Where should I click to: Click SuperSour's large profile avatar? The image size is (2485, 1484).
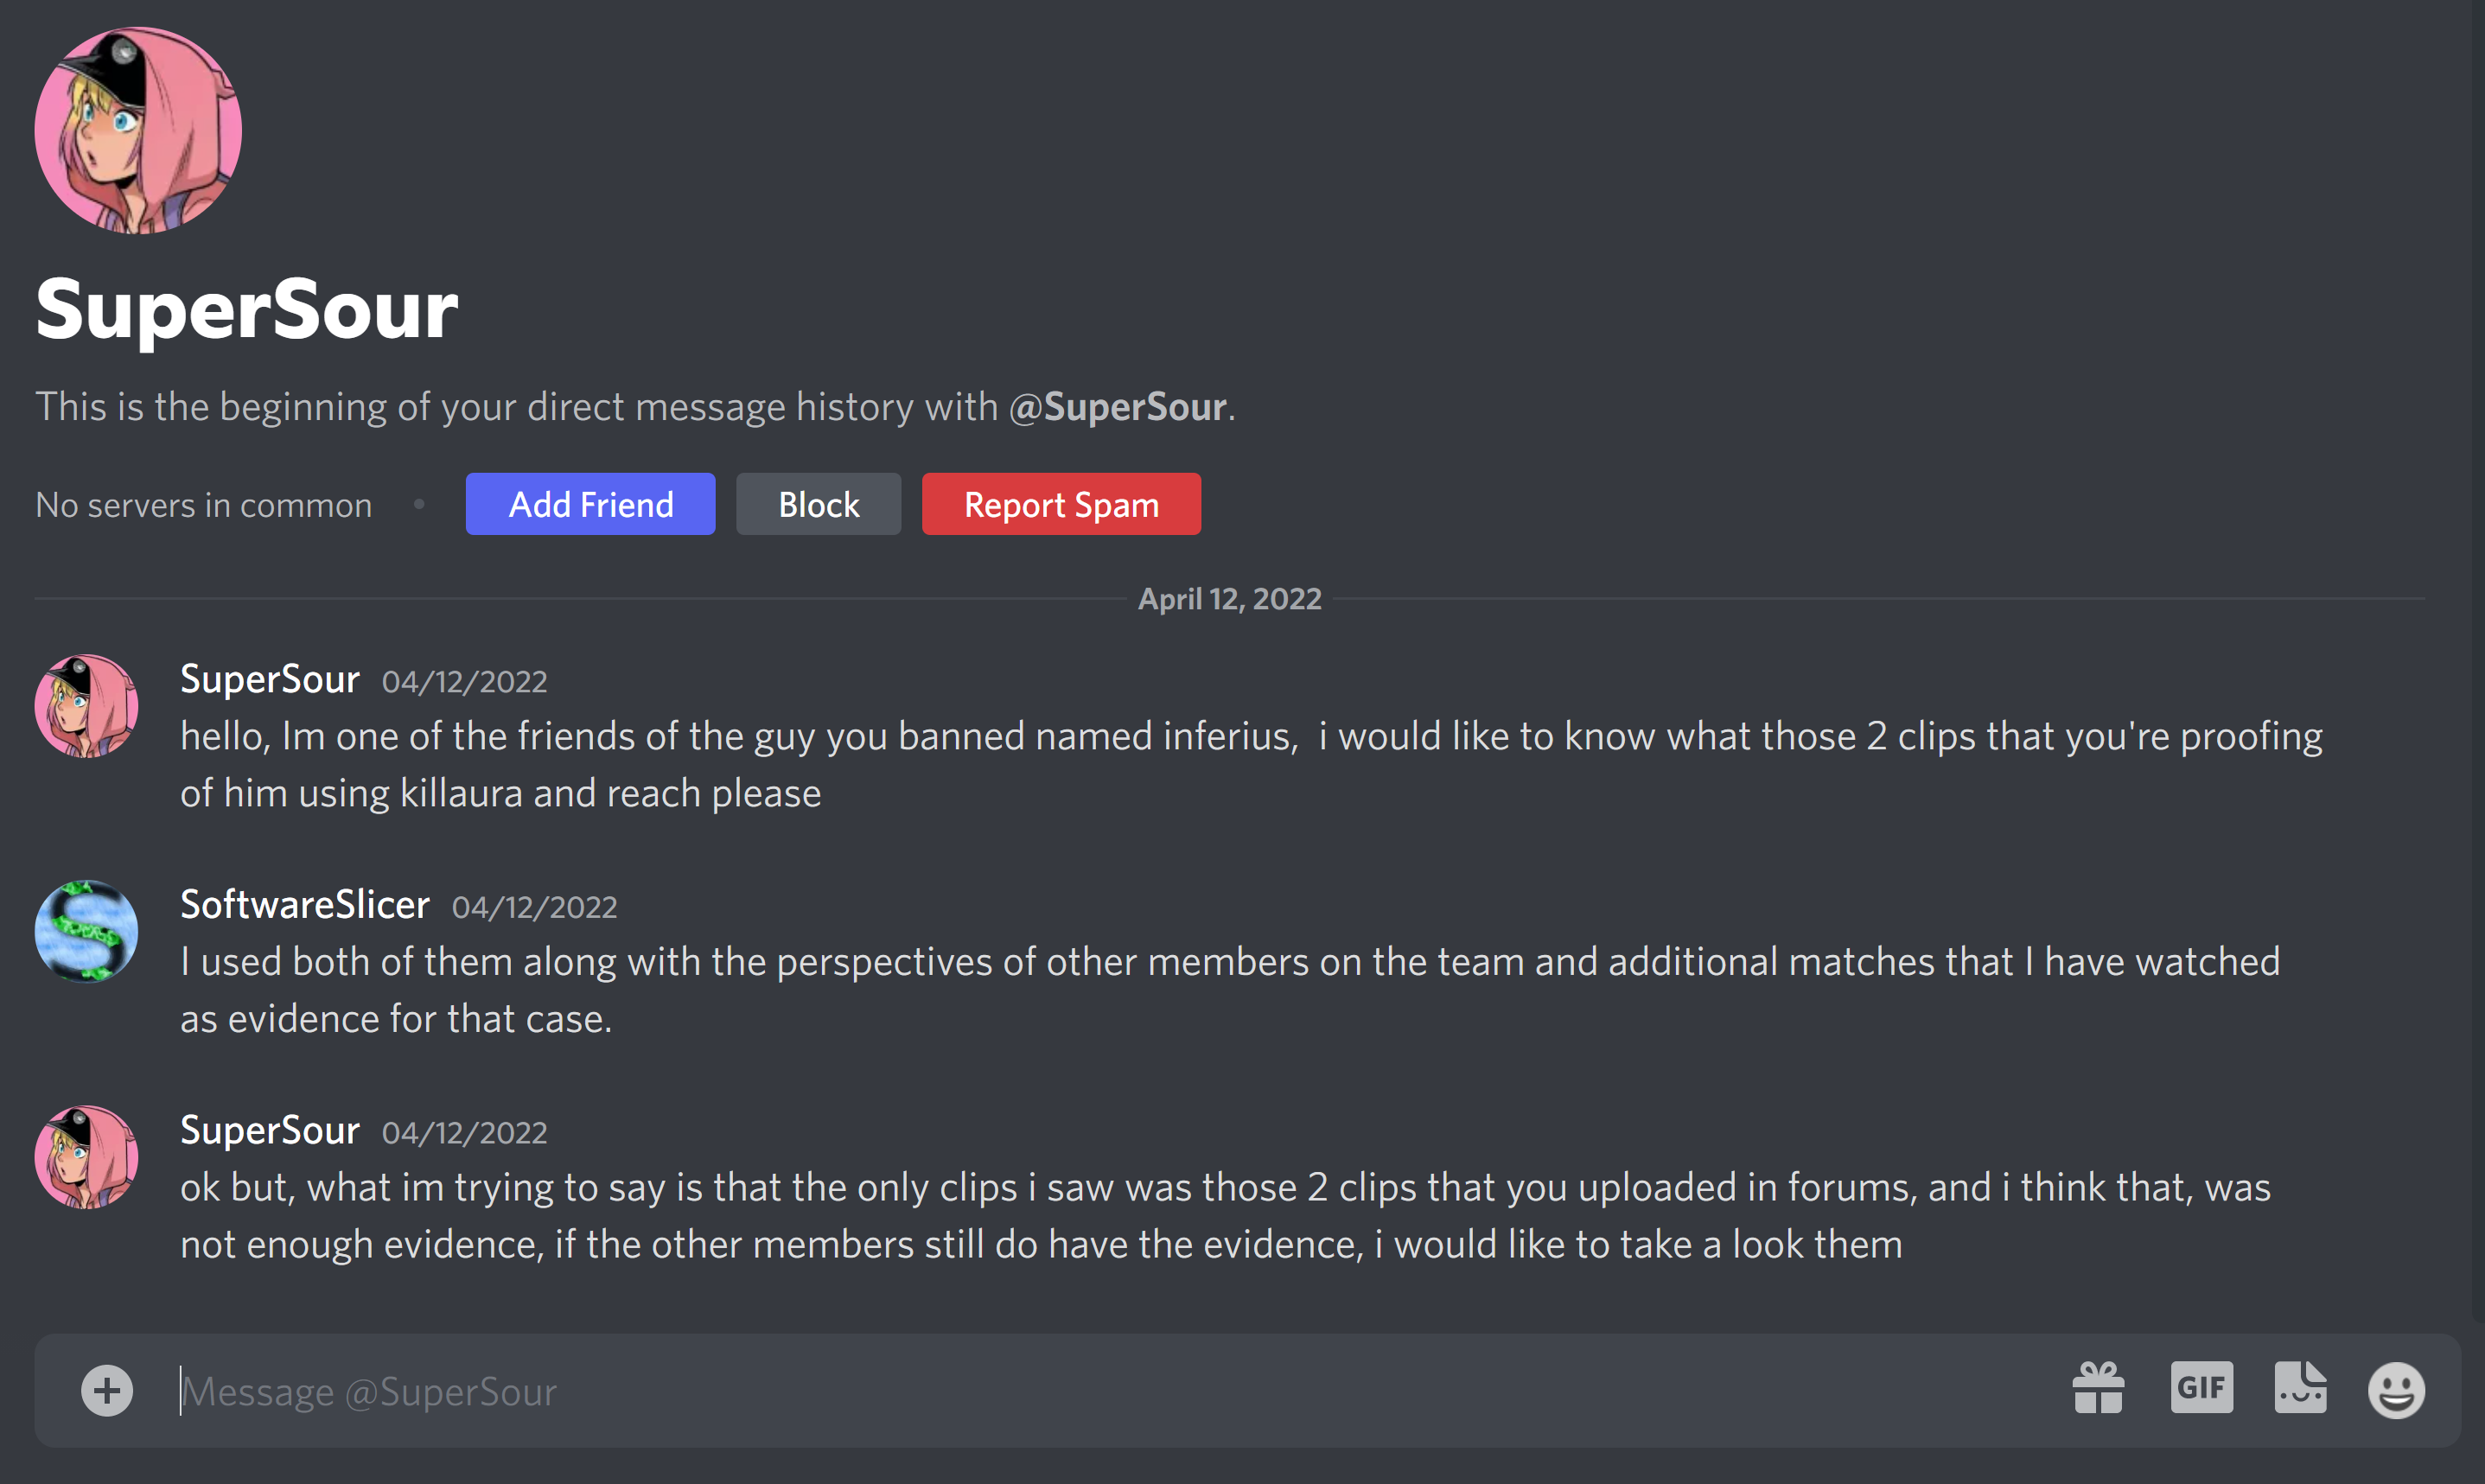click(x=138, y=130)
